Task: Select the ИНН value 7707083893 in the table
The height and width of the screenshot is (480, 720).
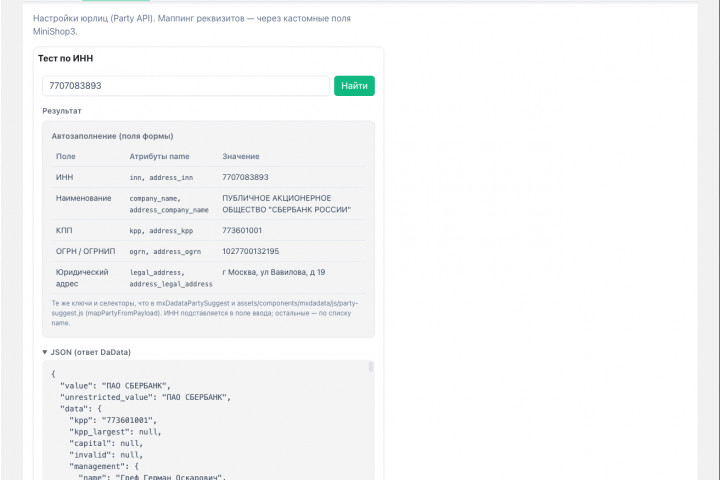Action: (x=245, y=177)
